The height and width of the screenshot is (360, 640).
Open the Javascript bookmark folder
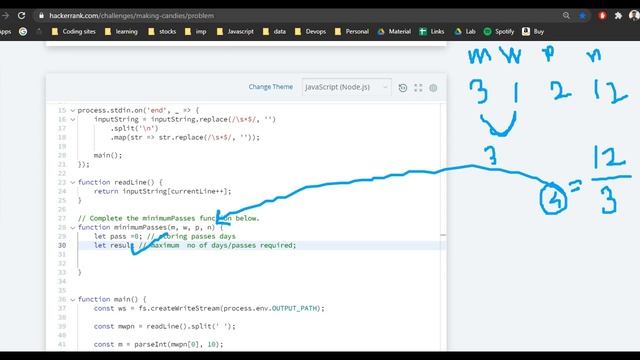pos(235,31)
